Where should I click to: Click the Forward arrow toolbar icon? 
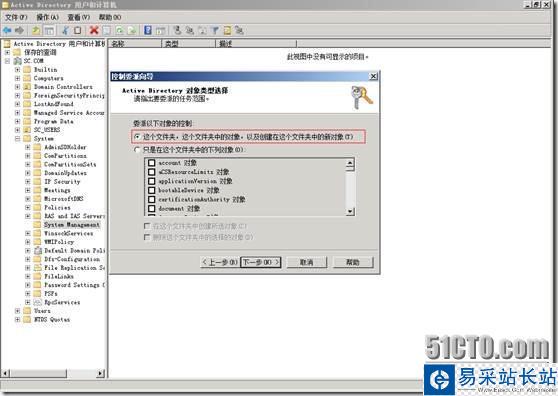coord(20,31)
